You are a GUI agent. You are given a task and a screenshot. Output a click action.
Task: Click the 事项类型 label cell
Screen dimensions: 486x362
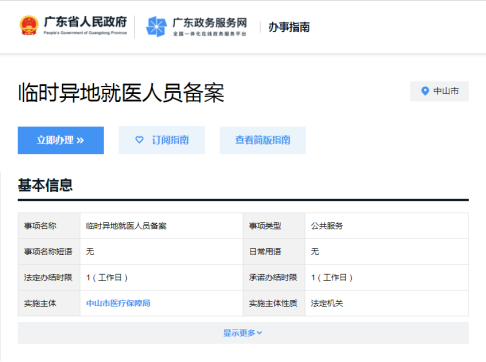point(274,226)
